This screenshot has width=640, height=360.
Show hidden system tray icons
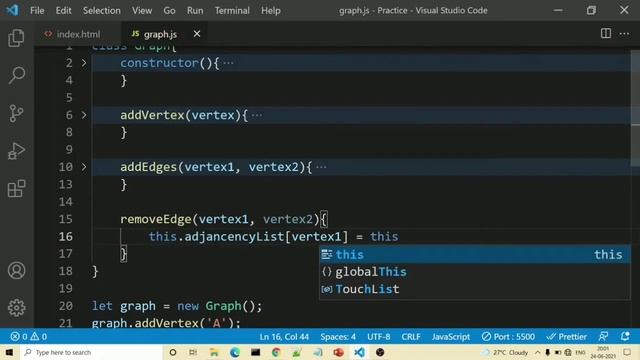click(x=538, y=352)
